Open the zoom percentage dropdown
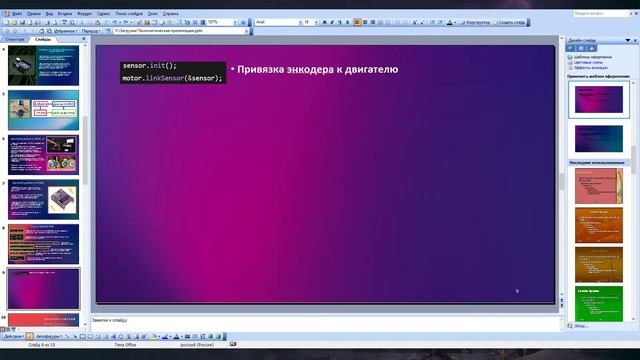This screenshot has width=640, height=360. click(x=235, y=22)
